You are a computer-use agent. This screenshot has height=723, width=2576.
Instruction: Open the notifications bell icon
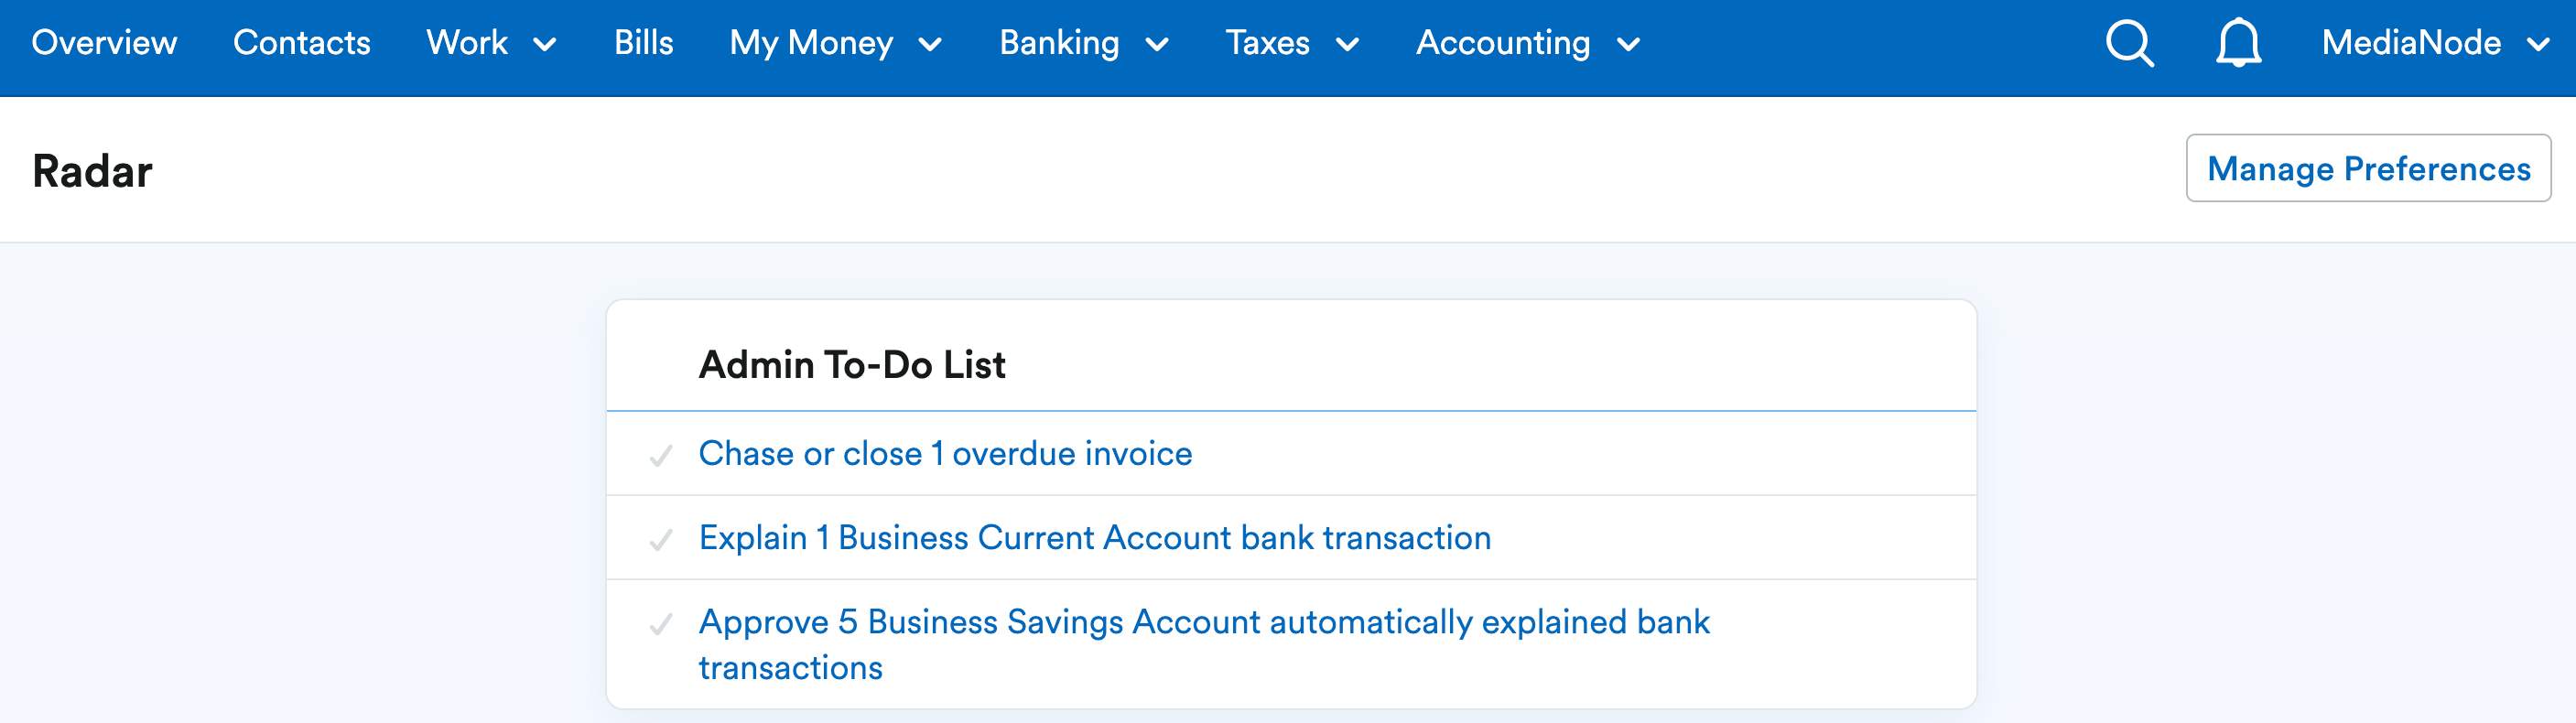point(2238,43)
